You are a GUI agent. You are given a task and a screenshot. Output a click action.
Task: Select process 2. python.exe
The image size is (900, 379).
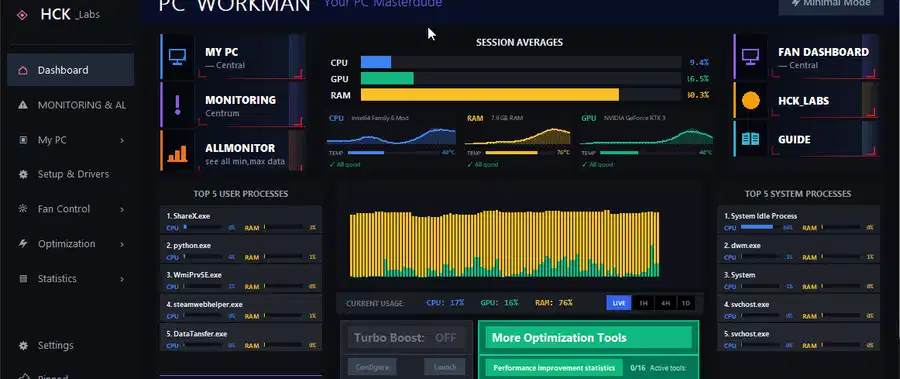[241, 250]
